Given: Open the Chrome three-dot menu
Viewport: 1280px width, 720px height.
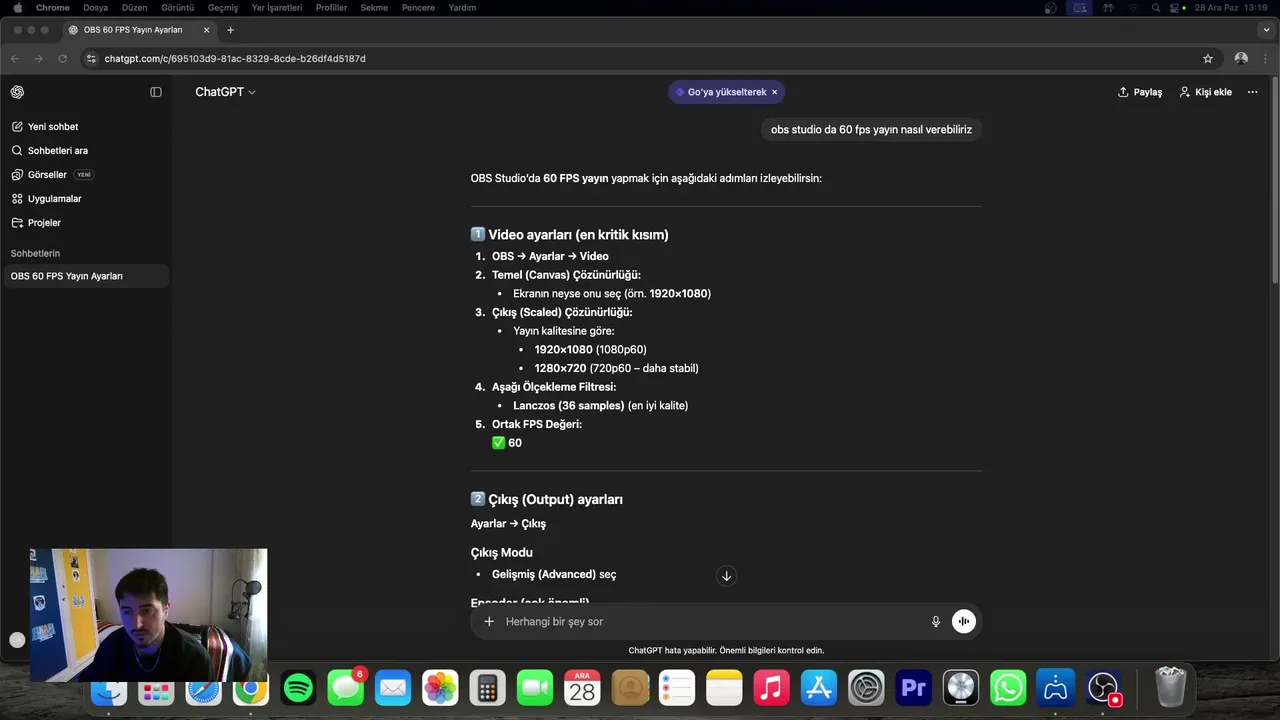Looking at the screenshot, I should point(1266,59).
